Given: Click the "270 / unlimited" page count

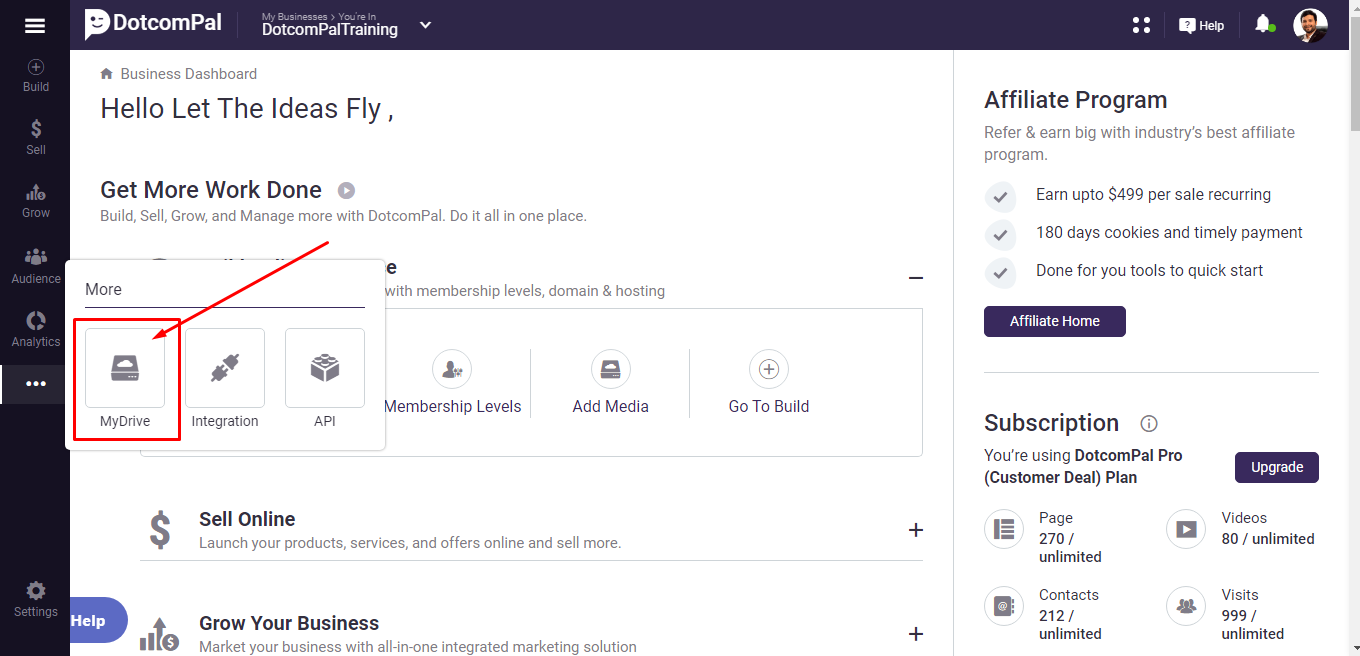Looking at the screenshot, I should point(1070,547).
